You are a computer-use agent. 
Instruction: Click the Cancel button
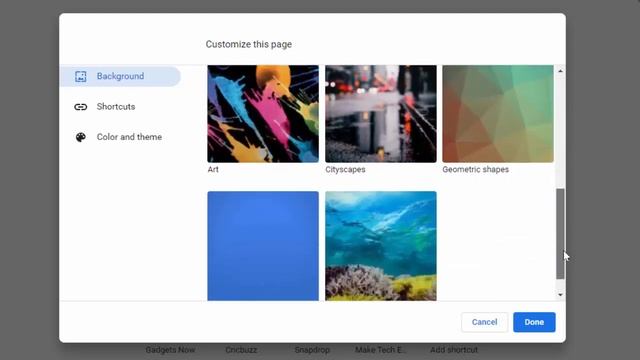point(484,322)
